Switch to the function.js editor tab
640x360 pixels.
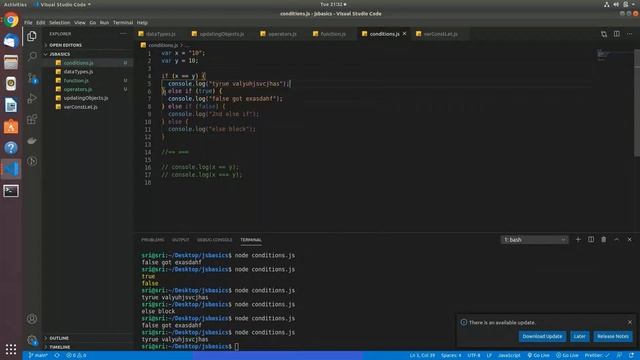click(x=333, y=34)
